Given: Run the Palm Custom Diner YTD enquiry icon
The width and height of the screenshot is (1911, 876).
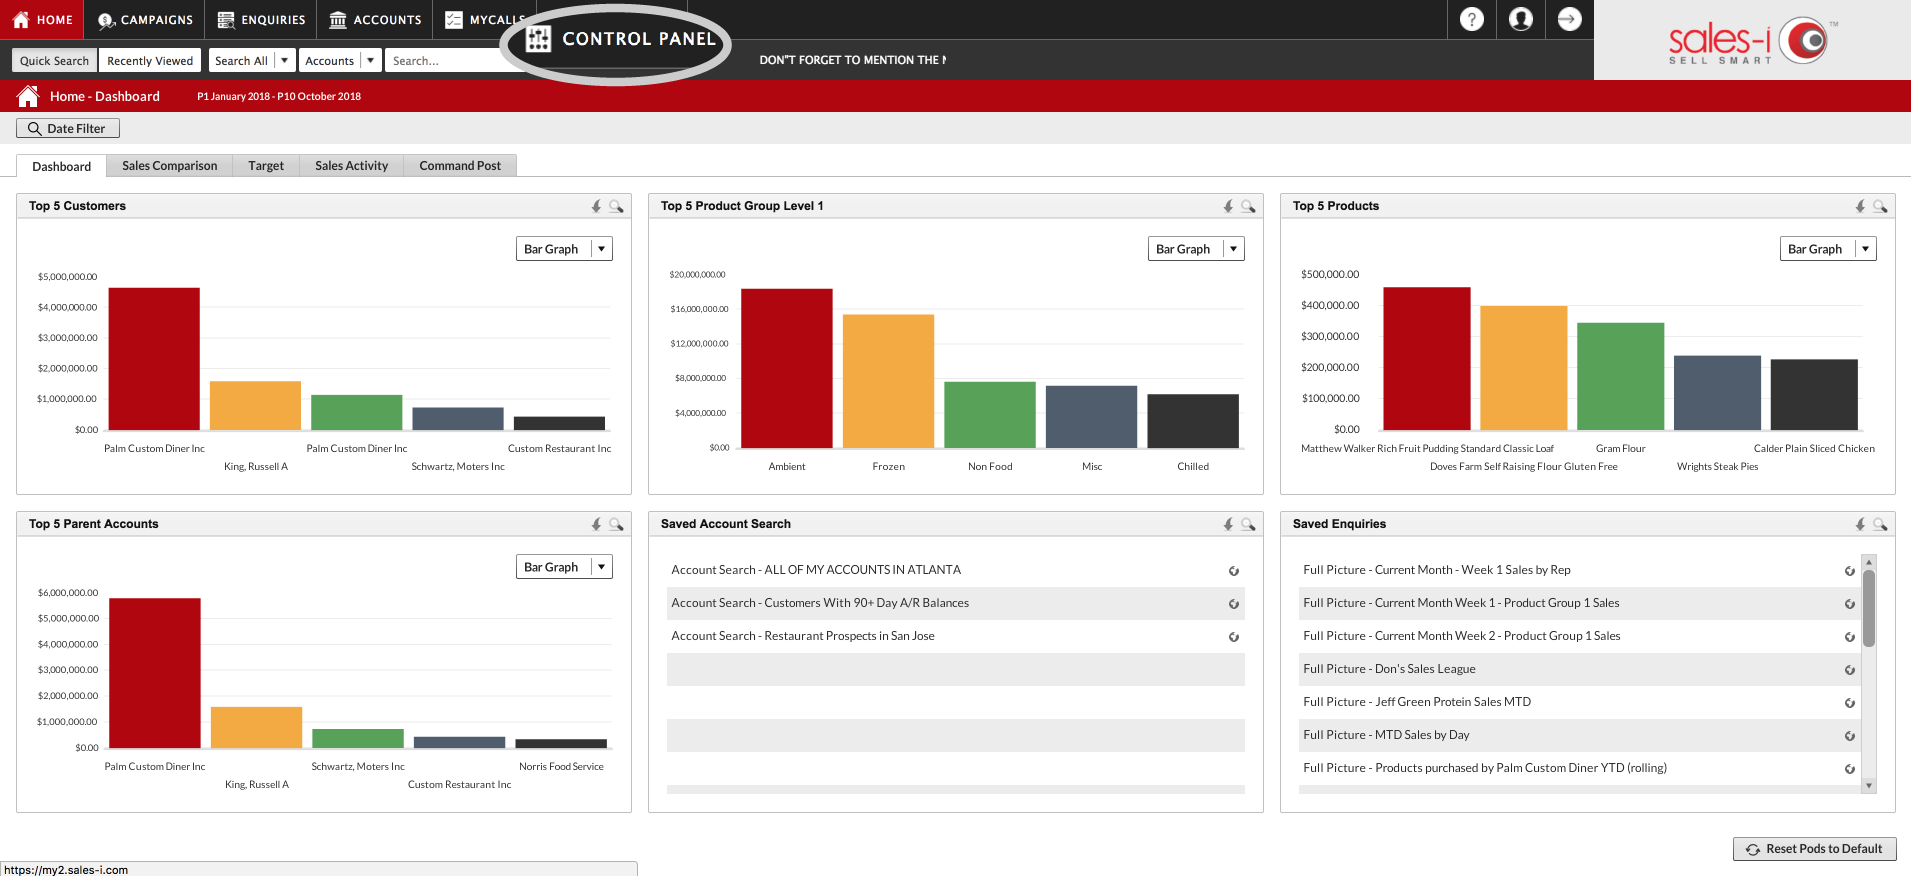Looking at the screenshot, I should [1850, 769].
